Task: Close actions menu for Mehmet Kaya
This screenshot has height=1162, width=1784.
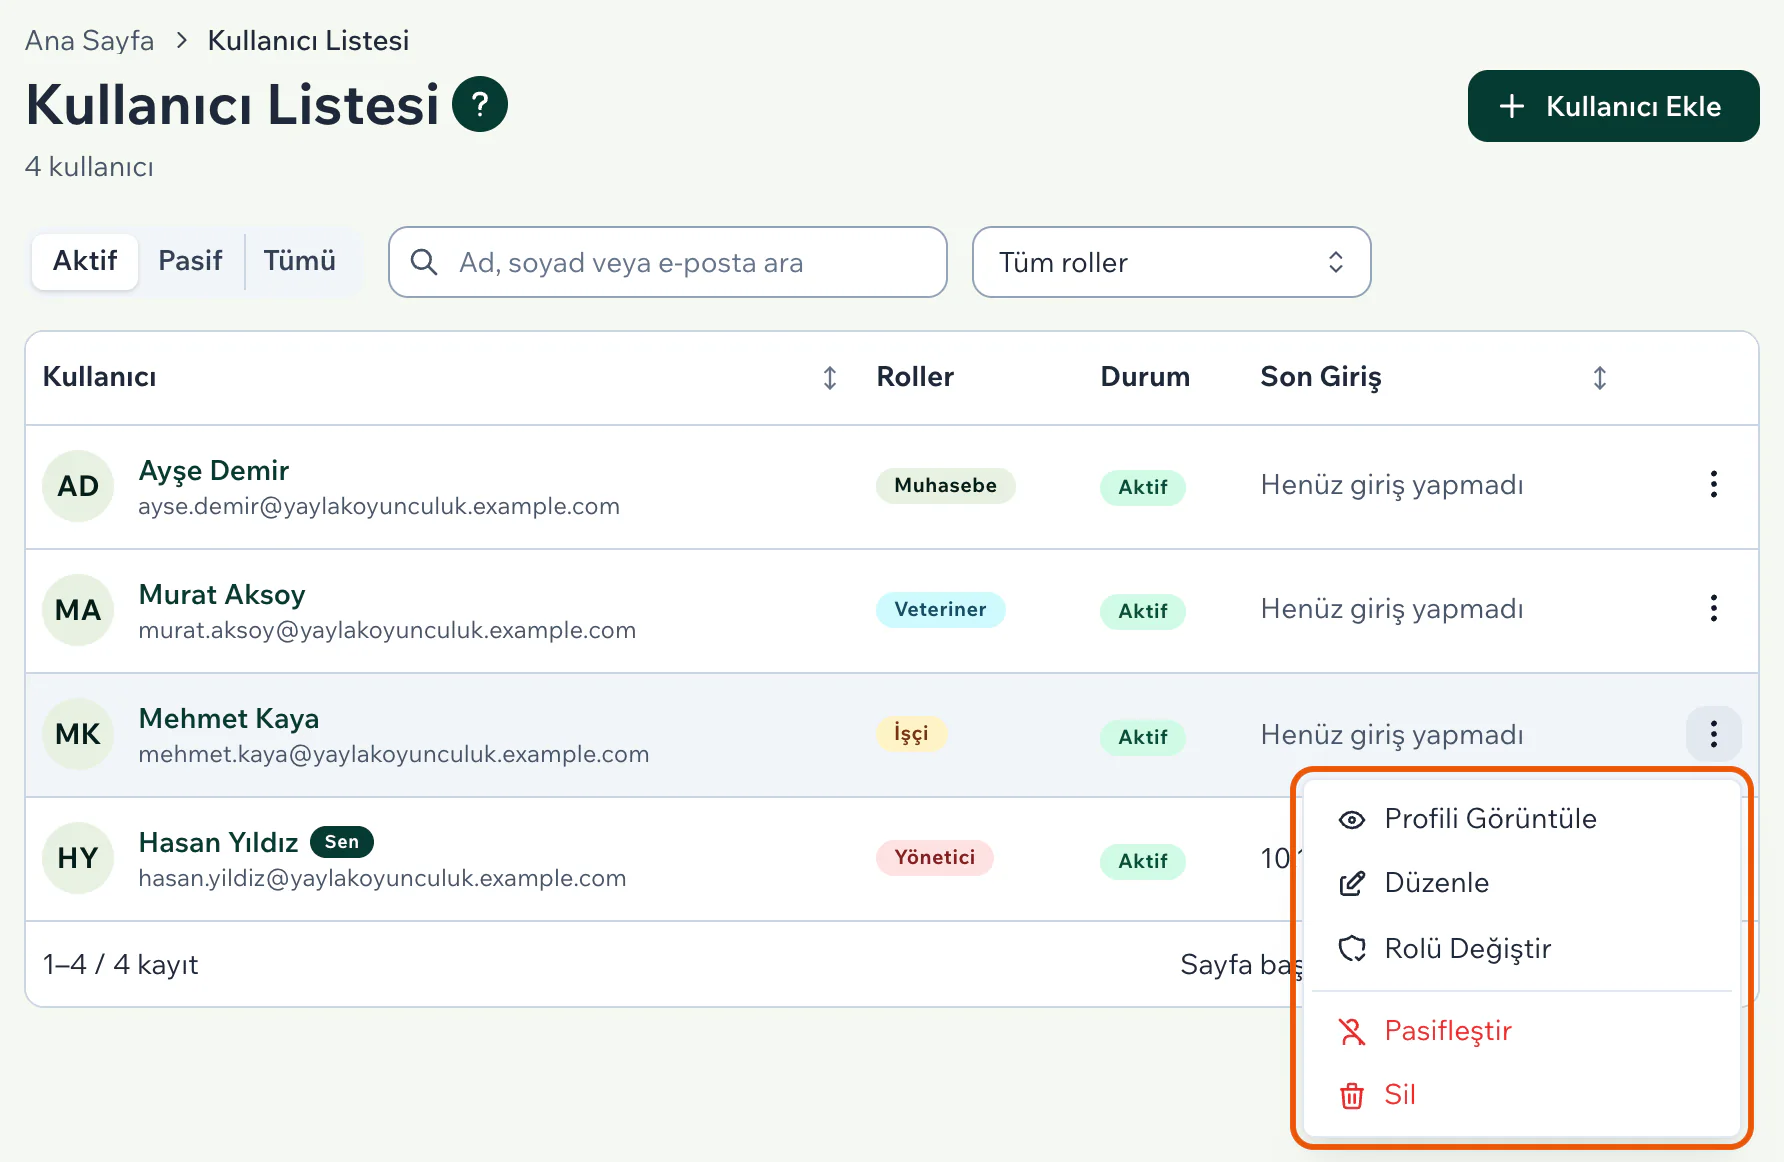Action: click(x=1713, y=734)
